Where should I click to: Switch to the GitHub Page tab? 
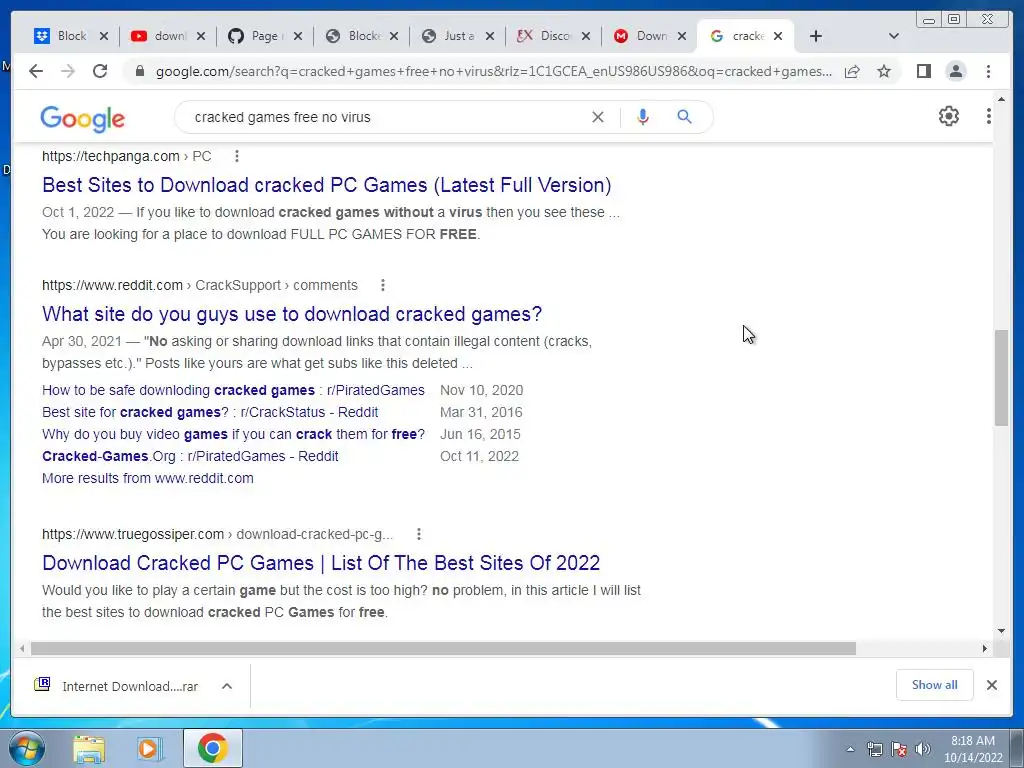(x=257, y=36)
